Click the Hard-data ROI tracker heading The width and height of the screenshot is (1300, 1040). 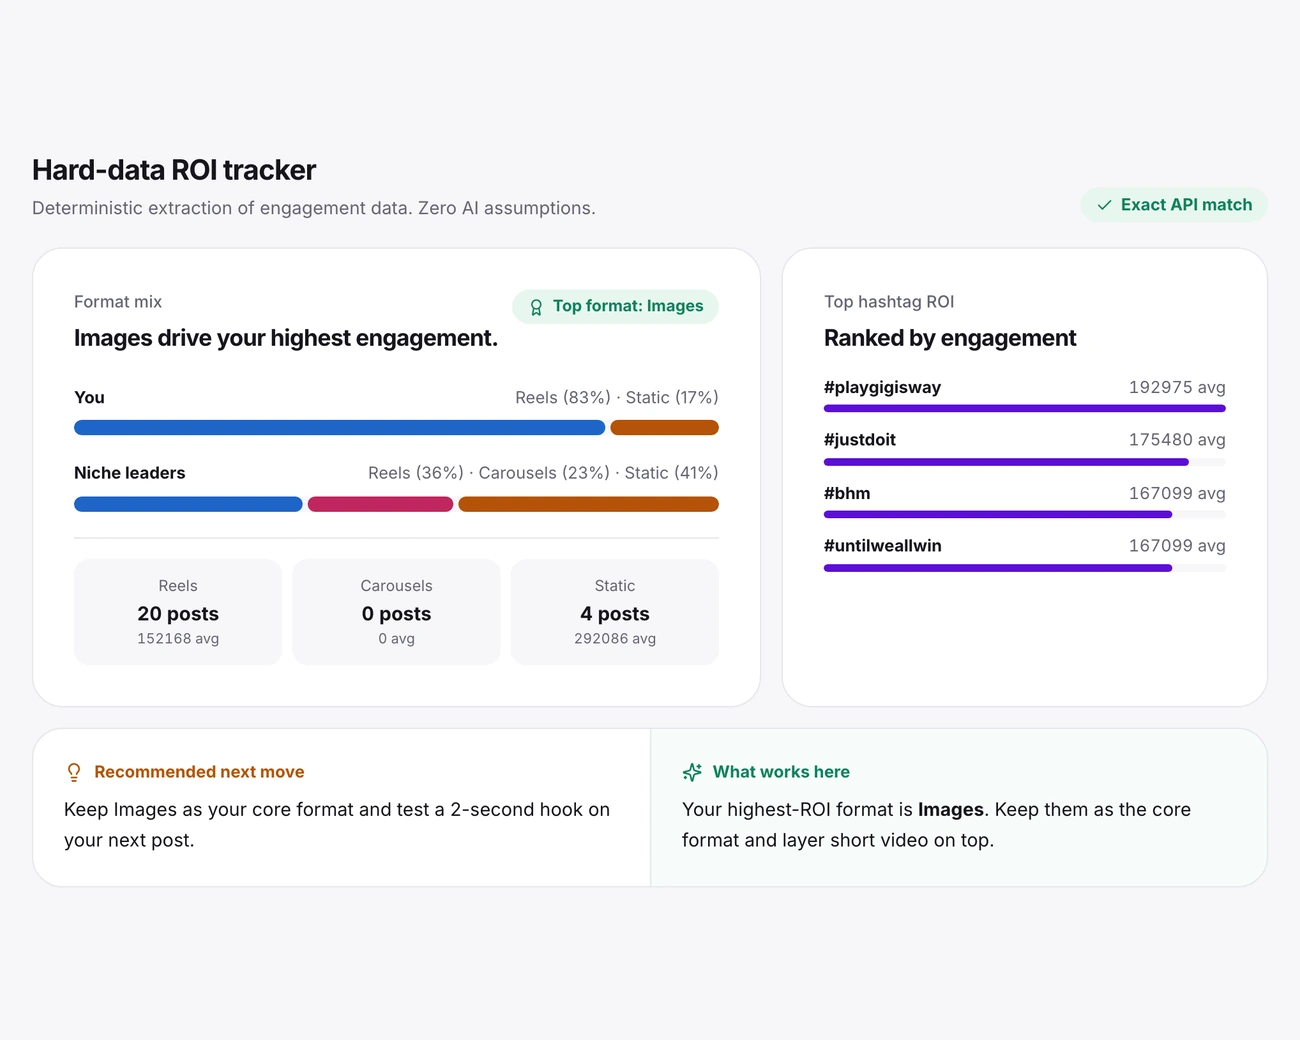pyautogui.click(x=174, y=170)
